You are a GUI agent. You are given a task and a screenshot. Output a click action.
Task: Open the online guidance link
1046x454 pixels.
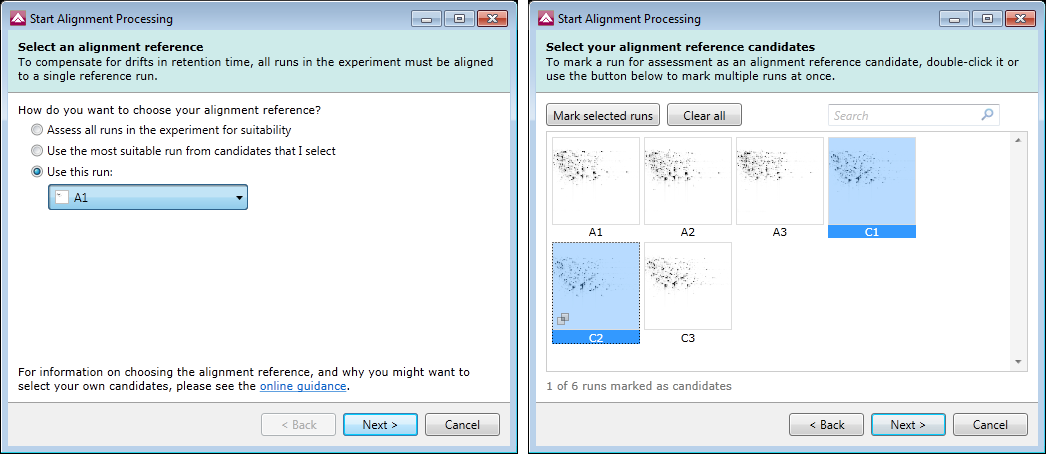tap(303, 386)
